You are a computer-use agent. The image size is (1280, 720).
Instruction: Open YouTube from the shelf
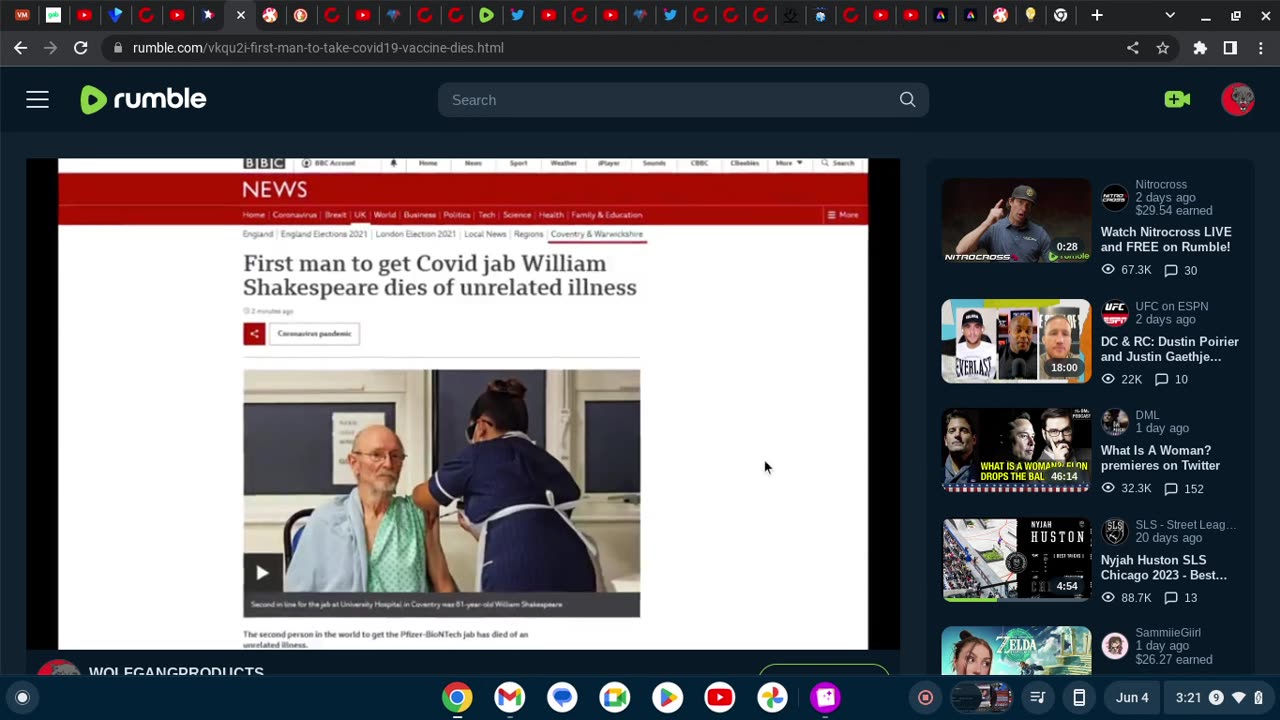(720, 697)
